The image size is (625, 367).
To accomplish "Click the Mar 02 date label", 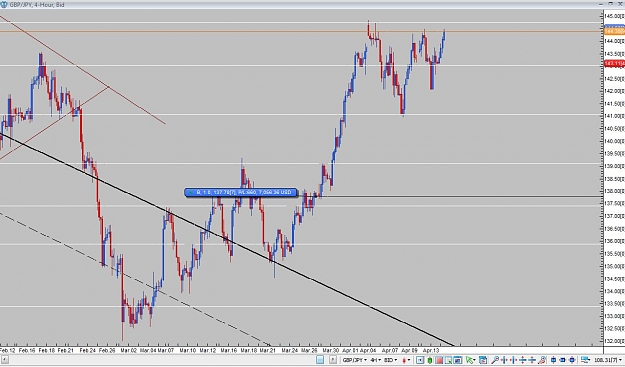I will click(x=129, y=350).
